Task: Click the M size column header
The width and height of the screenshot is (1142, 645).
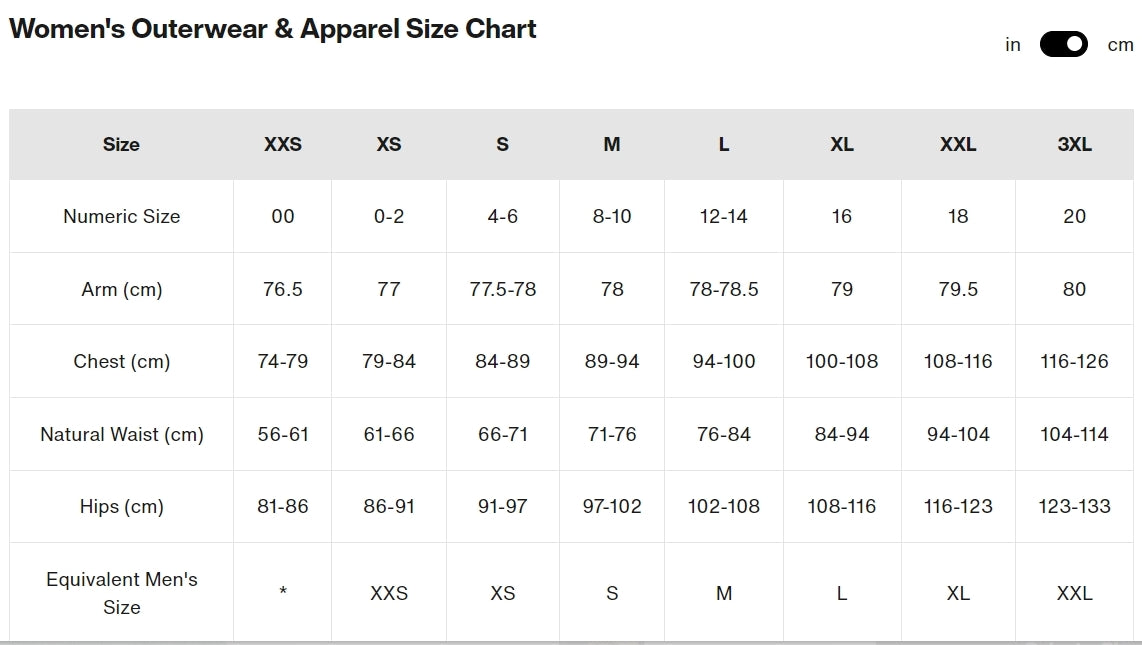Action: 612,144
